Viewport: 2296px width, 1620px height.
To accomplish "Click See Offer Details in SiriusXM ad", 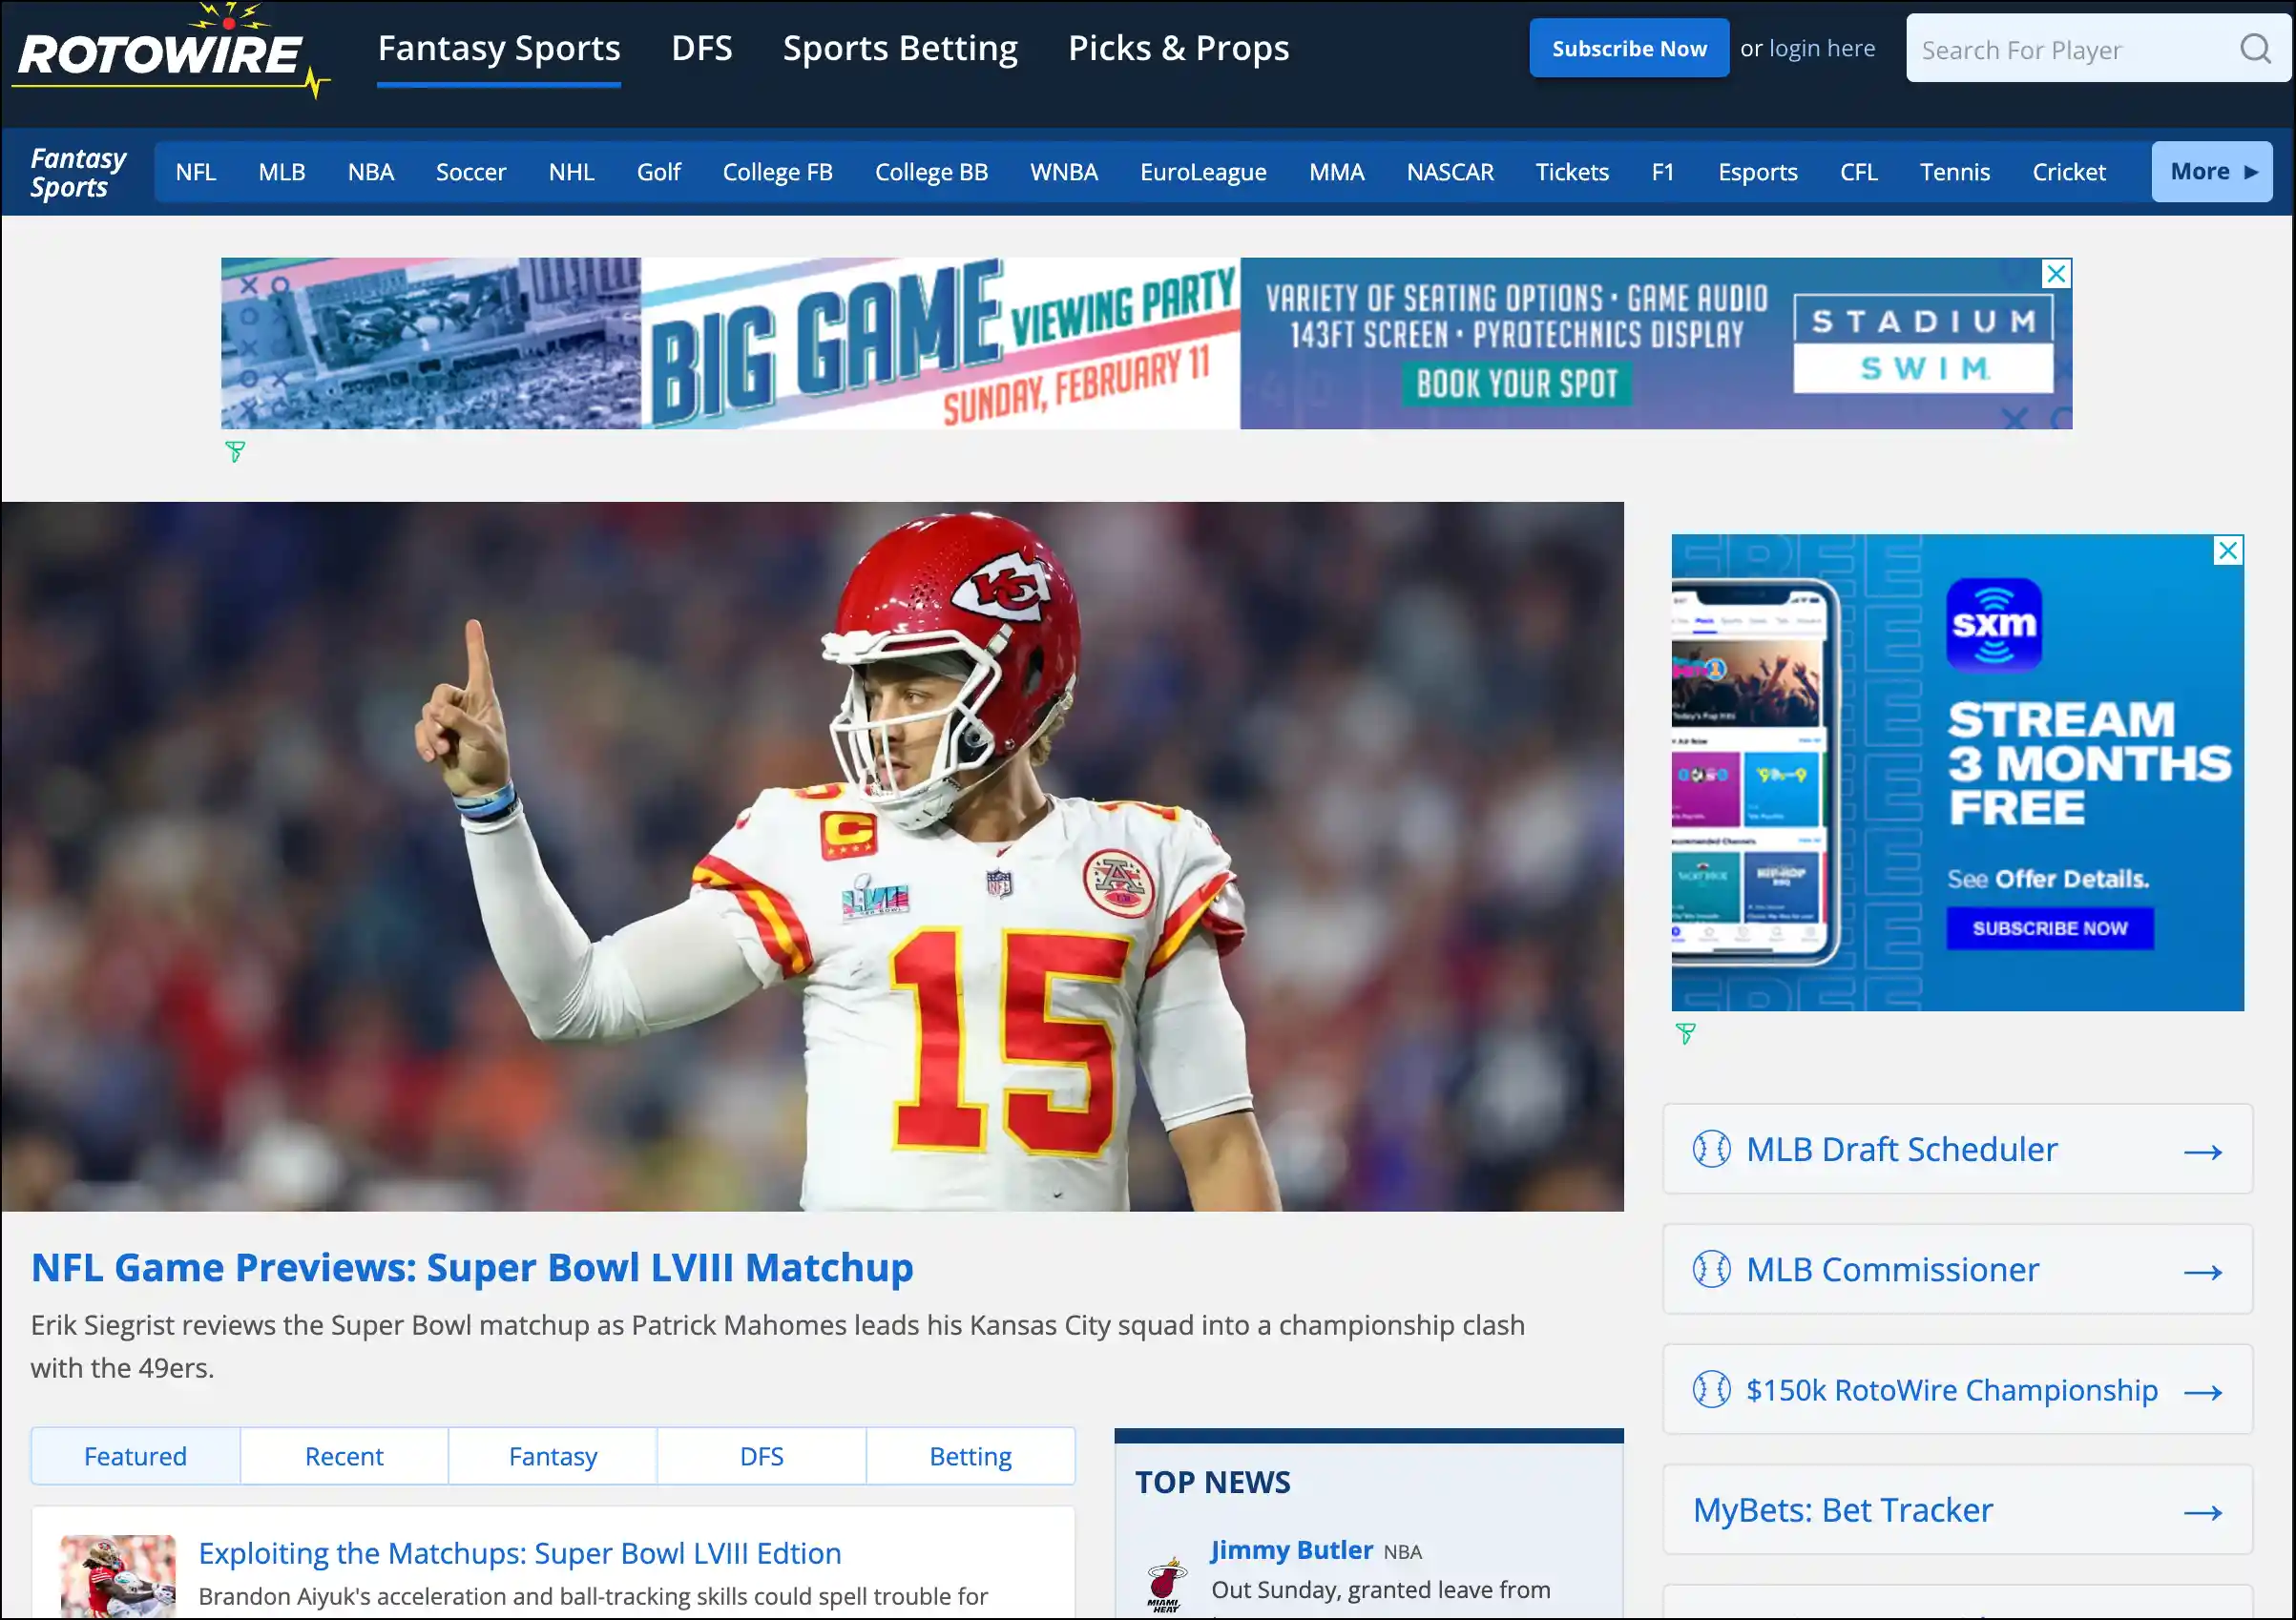I will pos(2047,879).
